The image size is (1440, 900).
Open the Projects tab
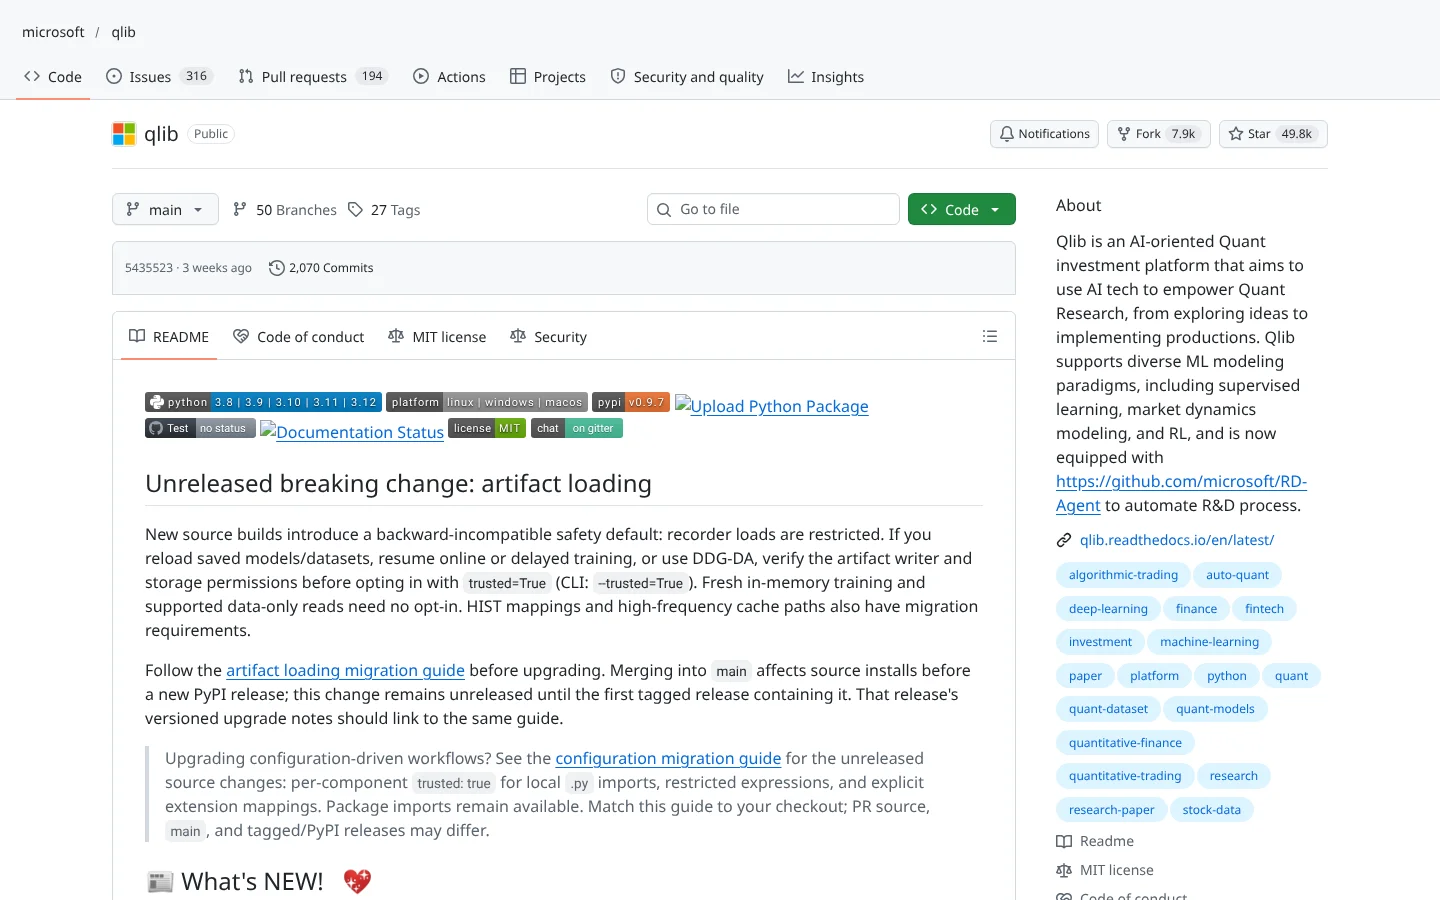pyautogui.click(x=548, y=77)
